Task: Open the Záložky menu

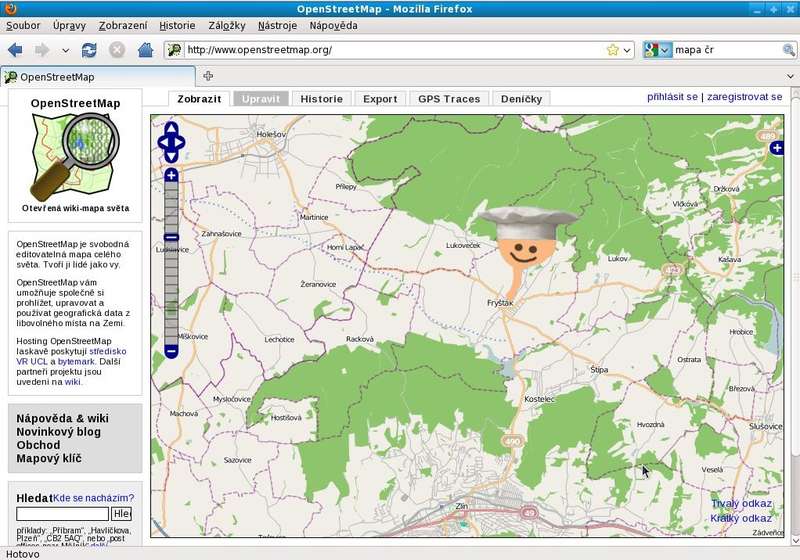Action: [227, 26]
